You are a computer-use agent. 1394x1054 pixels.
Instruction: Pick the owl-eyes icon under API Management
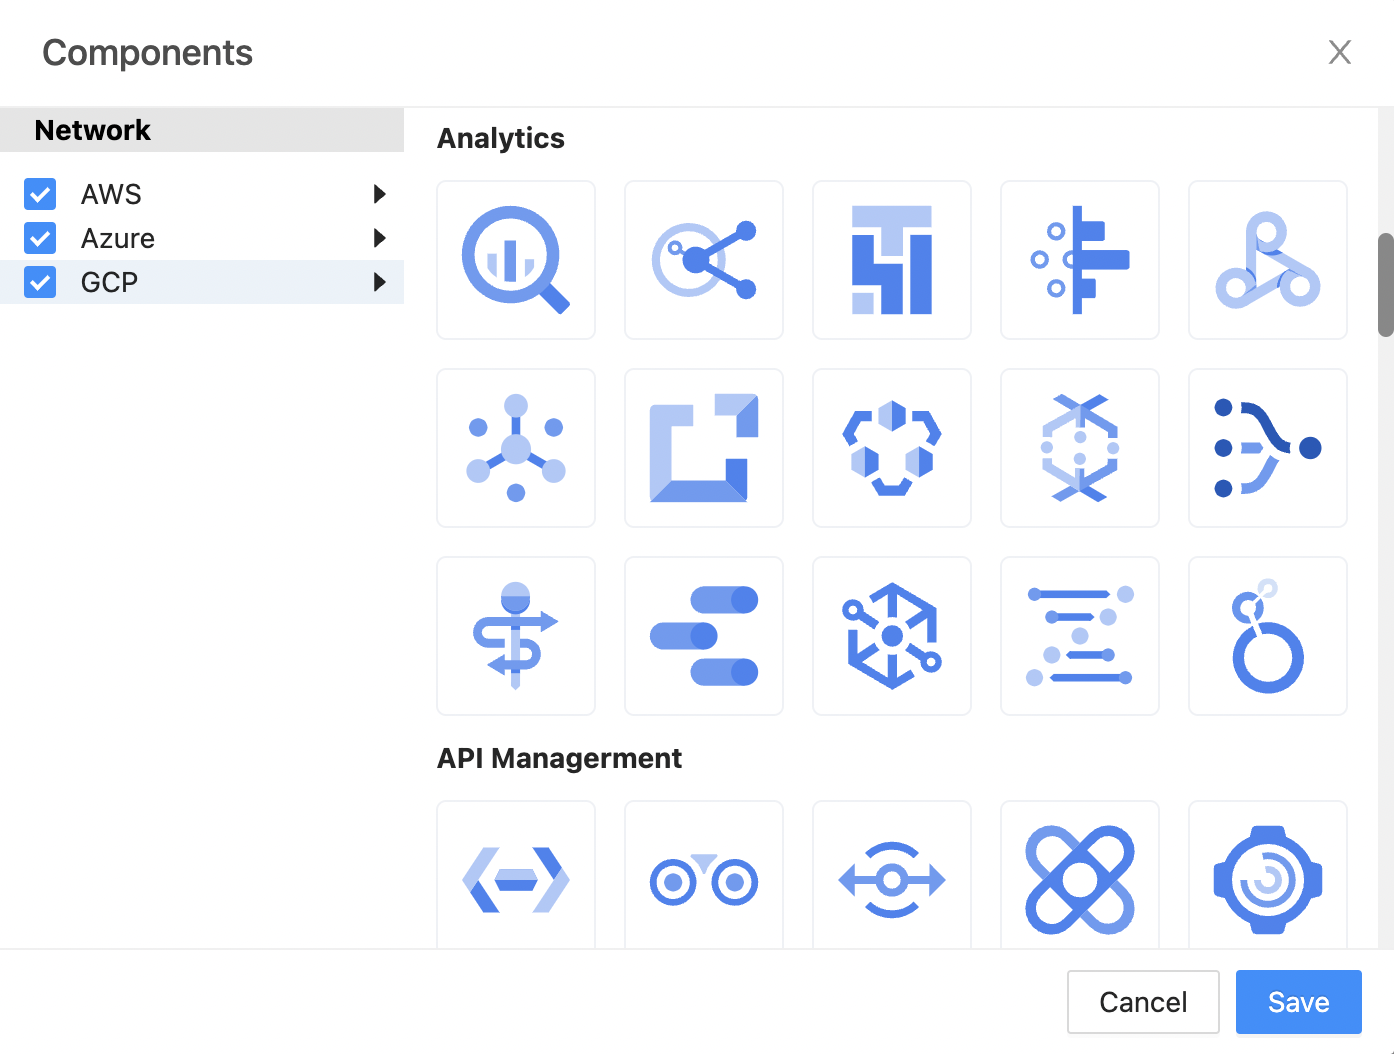tap(704, 880)
